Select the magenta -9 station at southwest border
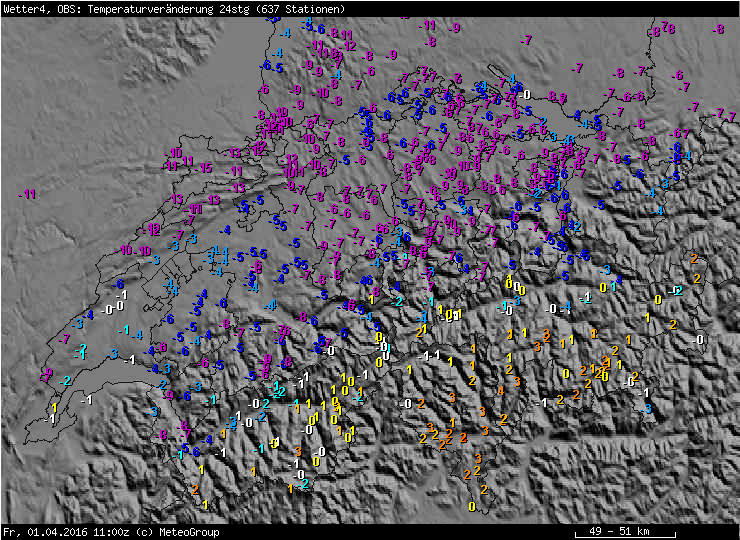The width and height of the screenshot is (740, 540). click(48, 373)
